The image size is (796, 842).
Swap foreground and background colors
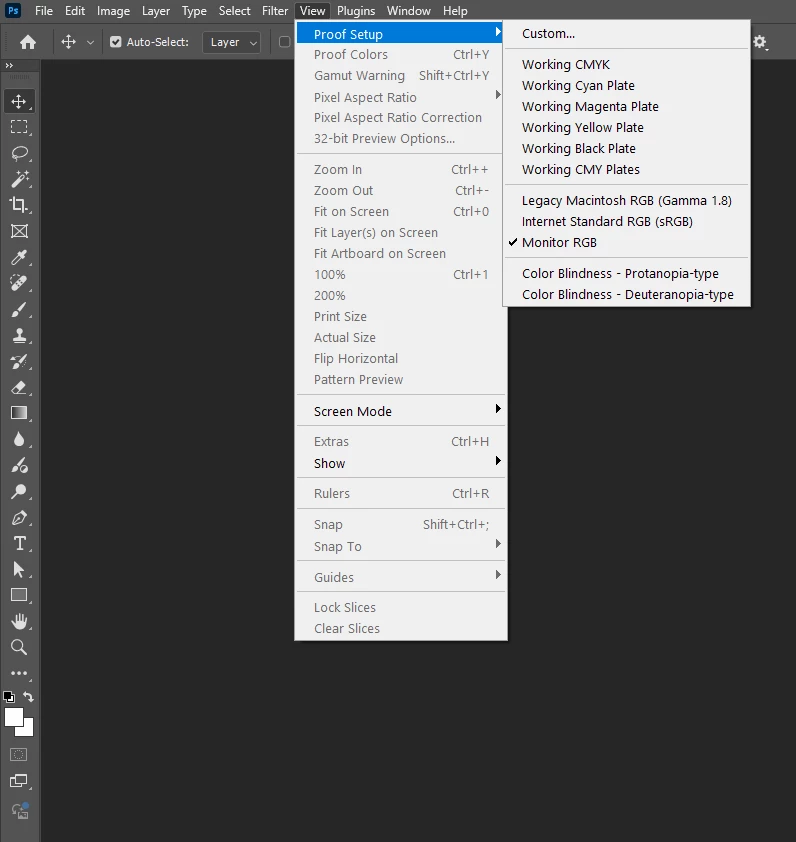(28, 697)
